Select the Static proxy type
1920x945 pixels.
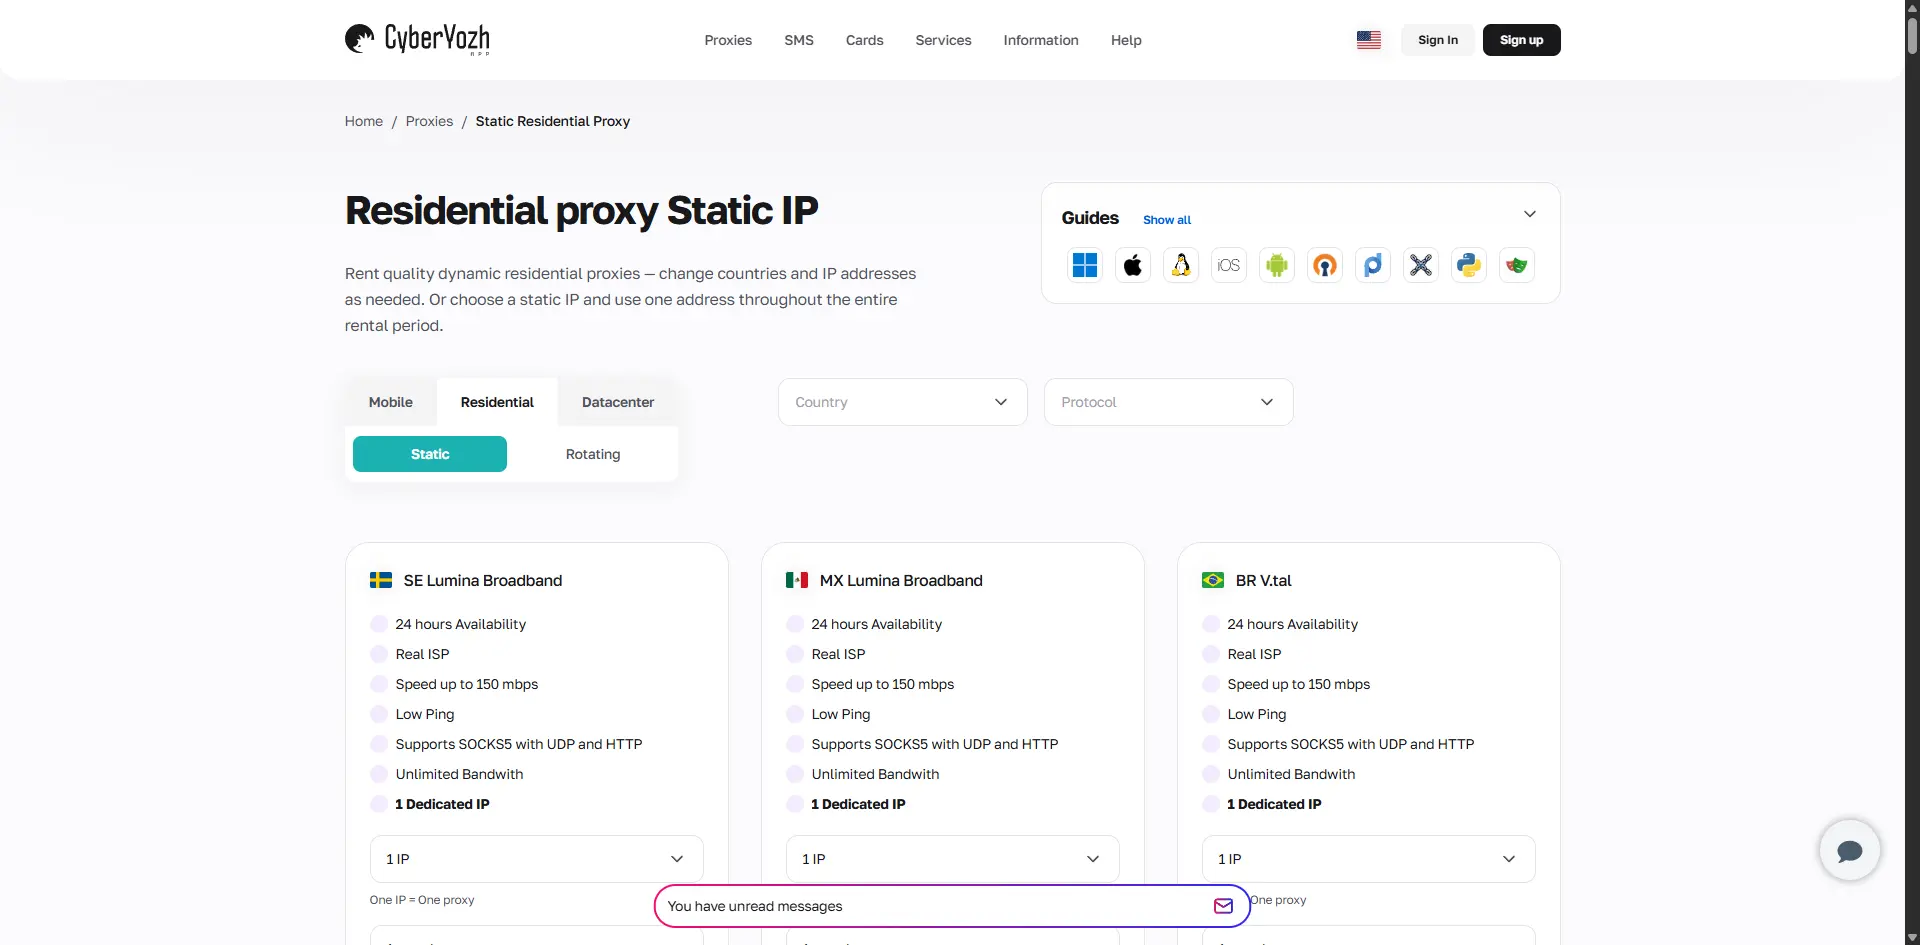point(430,454)
